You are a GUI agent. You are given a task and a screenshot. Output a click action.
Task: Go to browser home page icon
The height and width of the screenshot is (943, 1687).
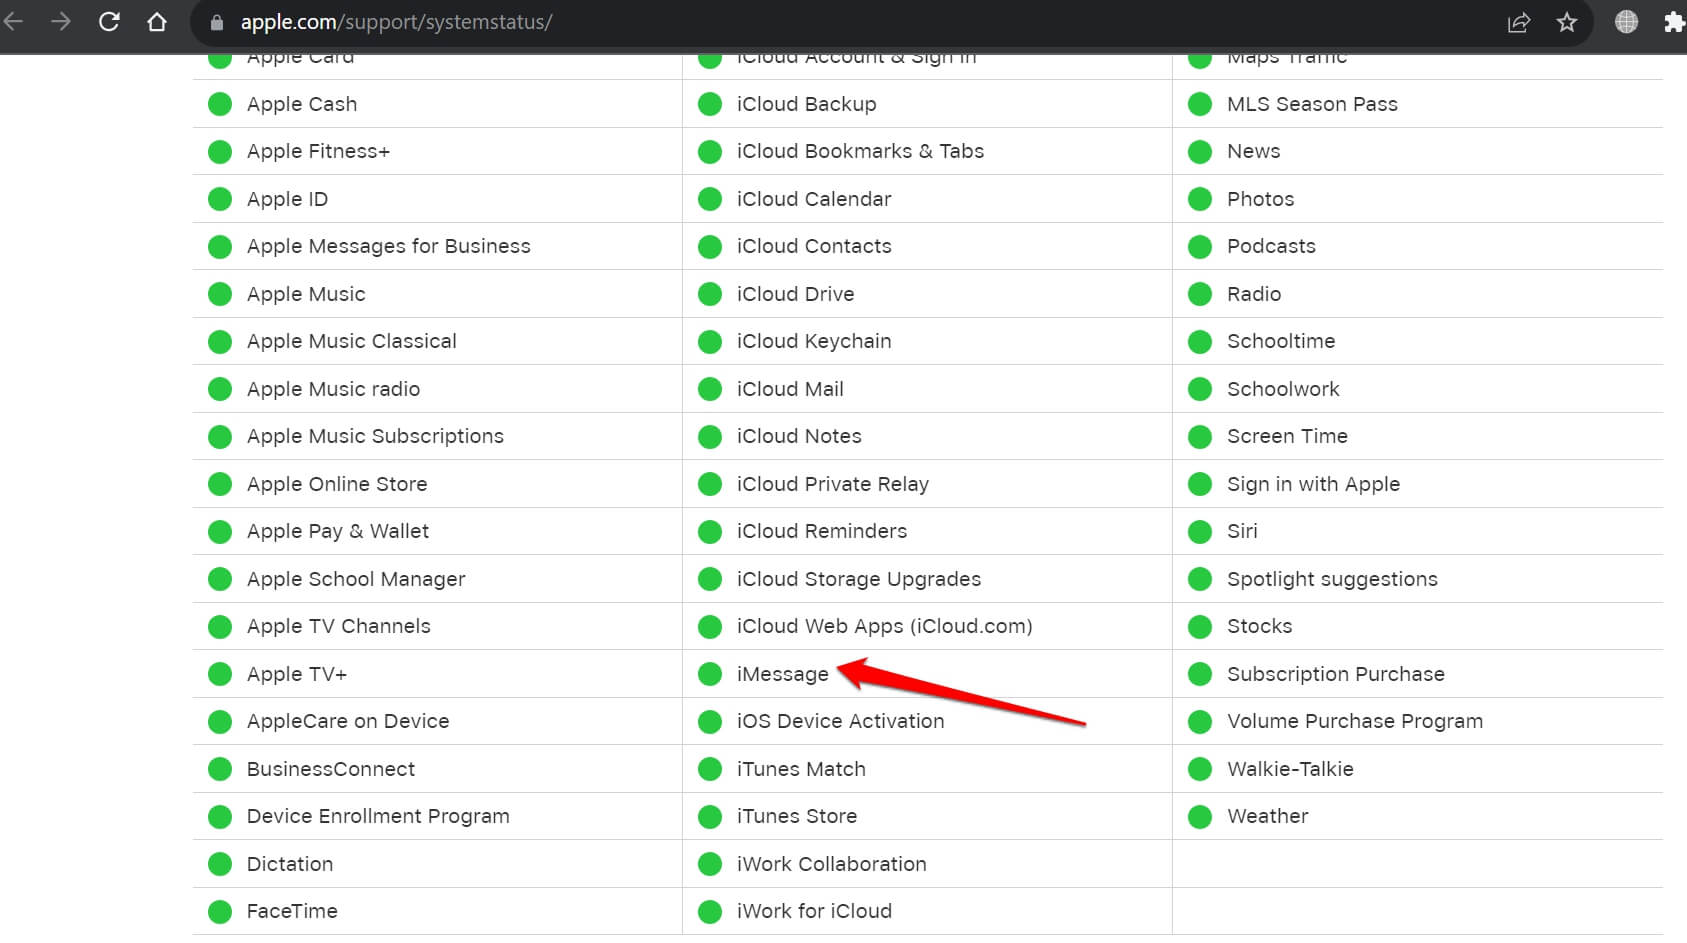(157, 22)
